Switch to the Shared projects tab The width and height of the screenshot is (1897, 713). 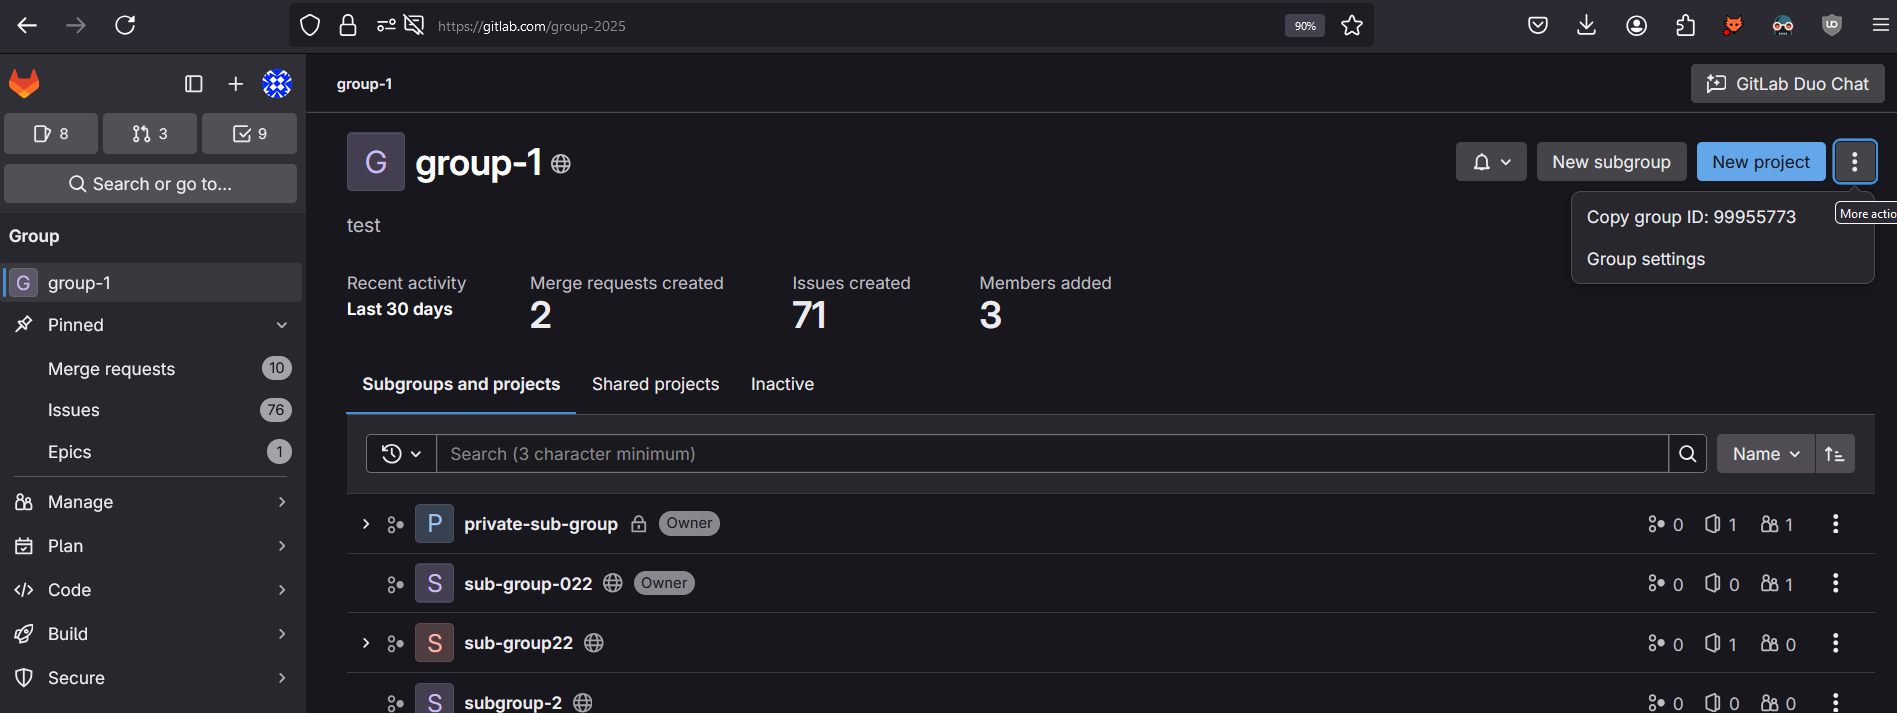pyautogui.click(x=655, y=384)
